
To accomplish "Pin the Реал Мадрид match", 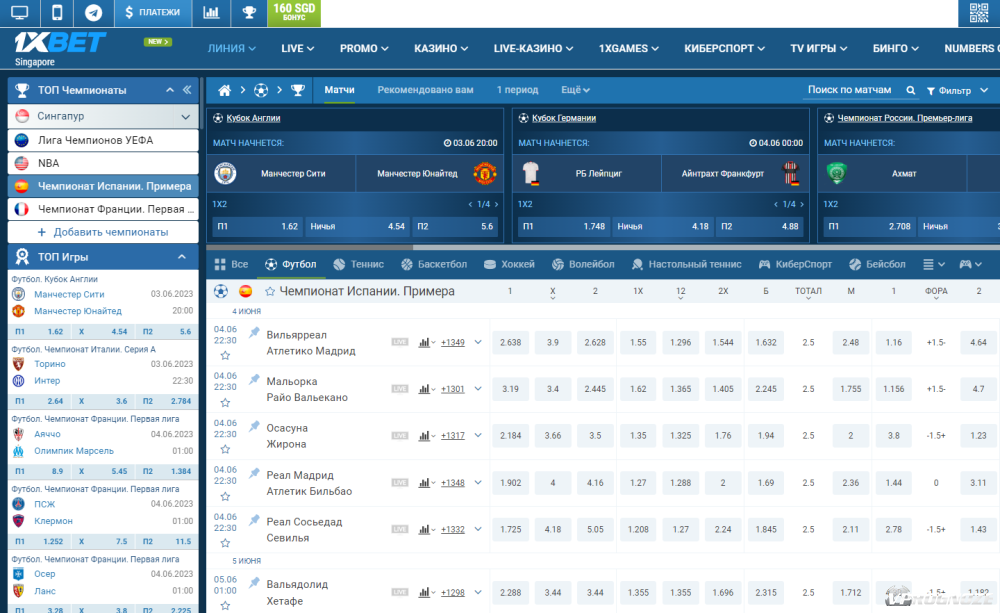I will pyautogui.click(x=254, y=473).
